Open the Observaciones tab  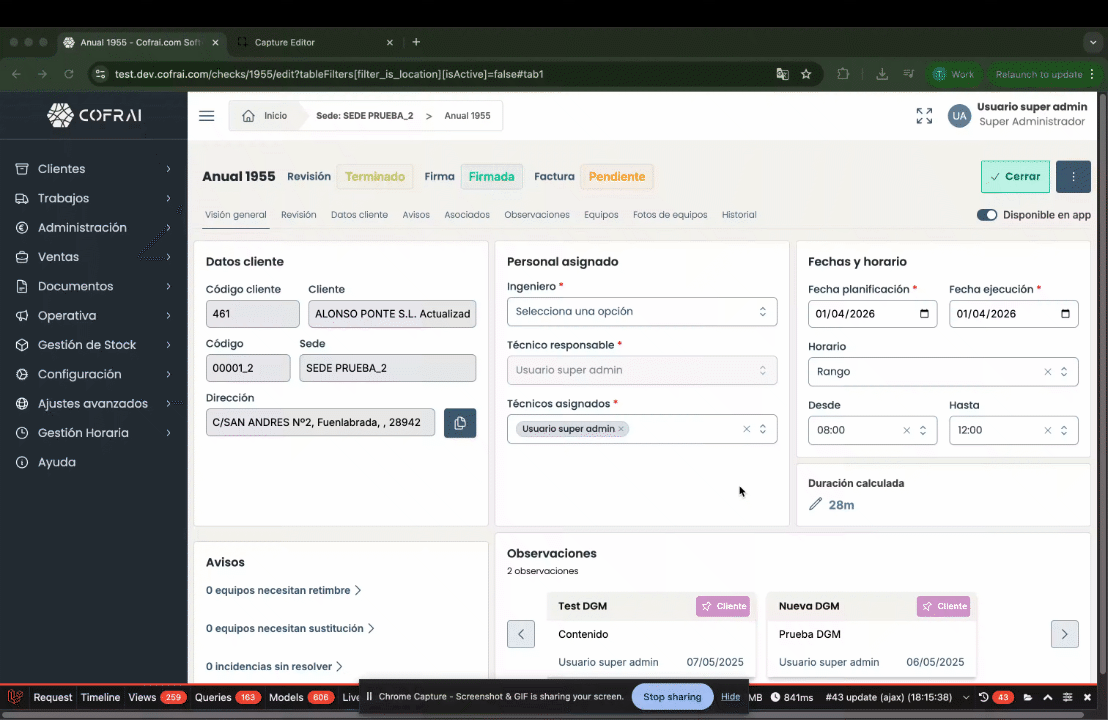537,215
